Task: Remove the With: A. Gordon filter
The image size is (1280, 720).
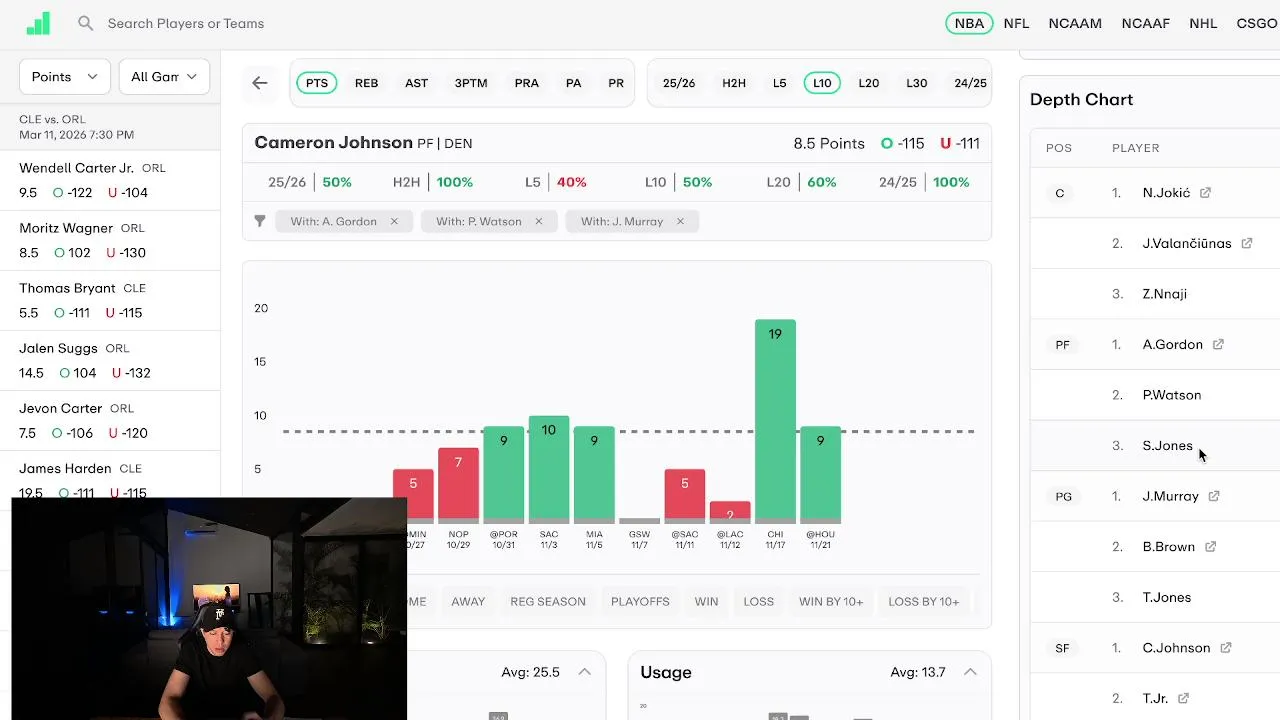Action: tap(394, 221)
